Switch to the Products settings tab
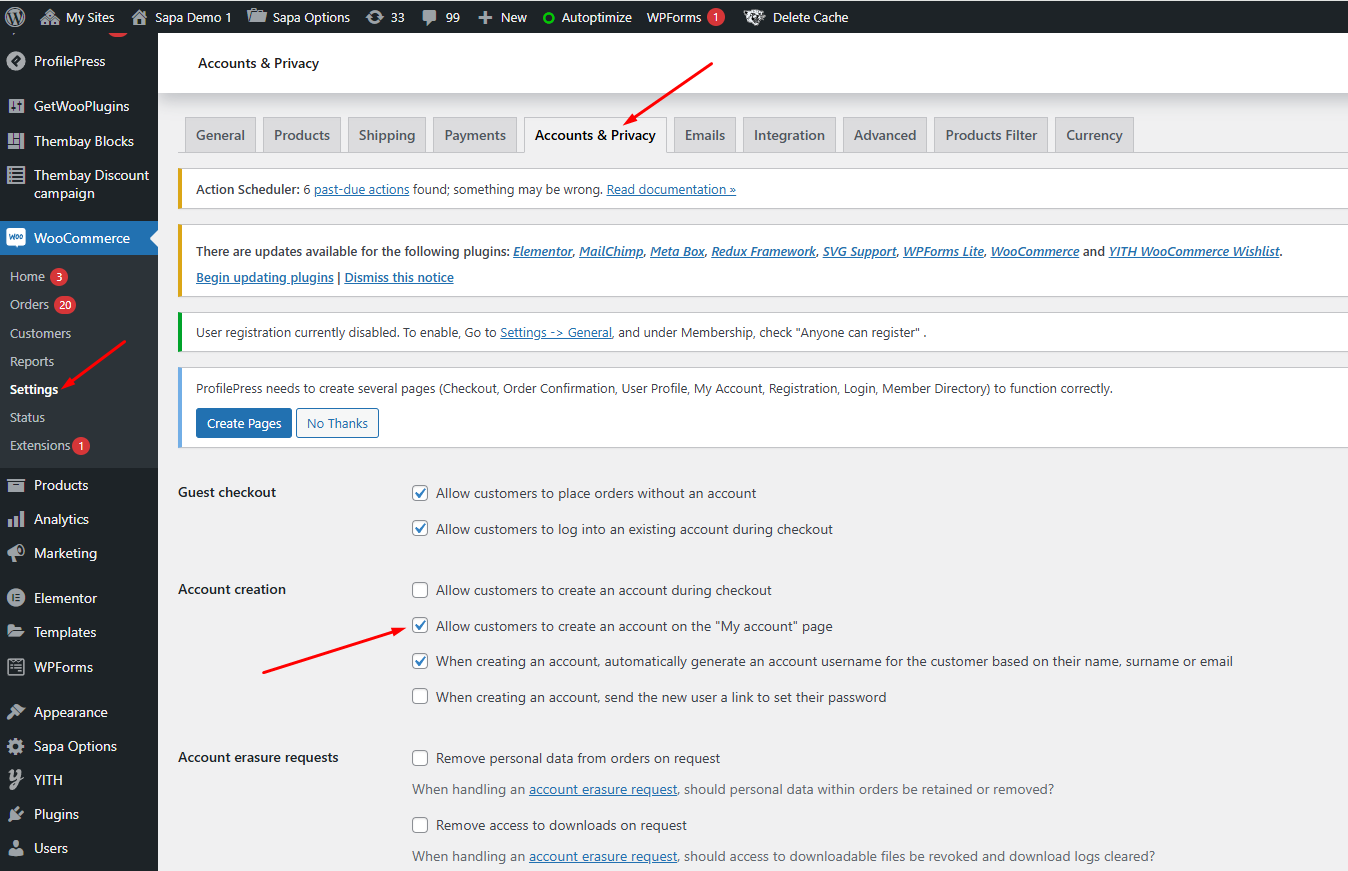Viewport: 1348px width, 871px height. click(x=302, y=135)
